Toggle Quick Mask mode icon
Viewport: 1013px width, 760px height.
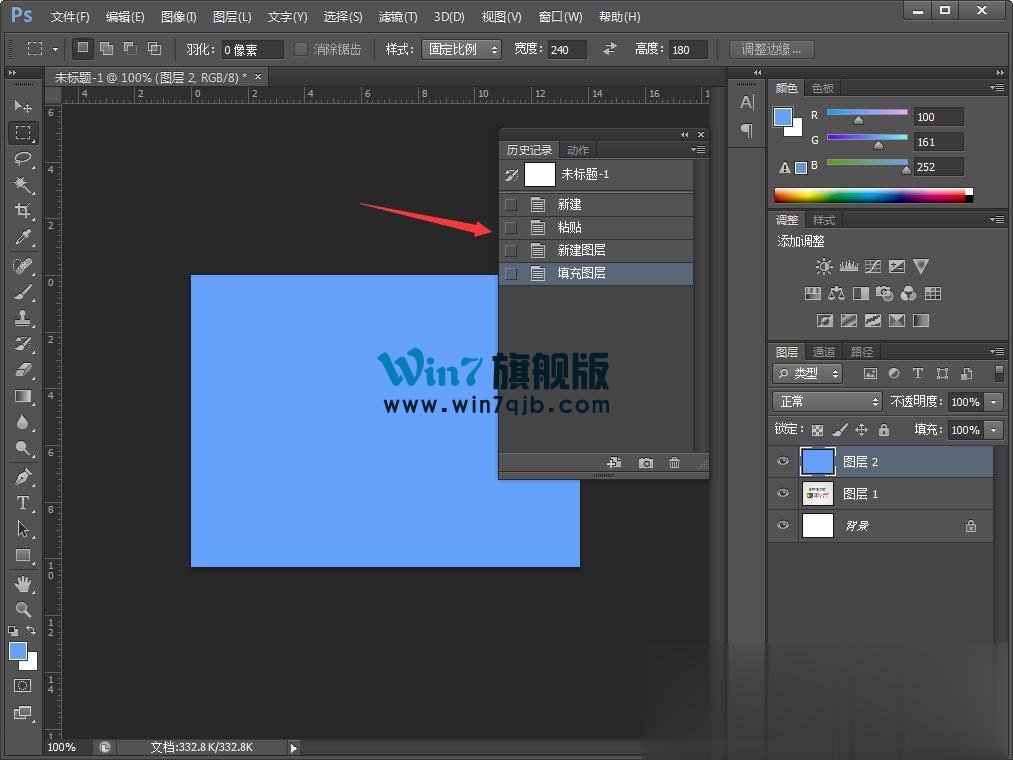[x=23, y=686]
